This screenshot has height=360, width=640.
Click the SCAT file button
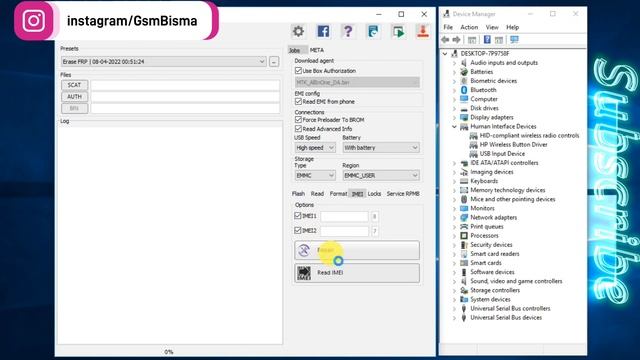[x=74, y=85]
